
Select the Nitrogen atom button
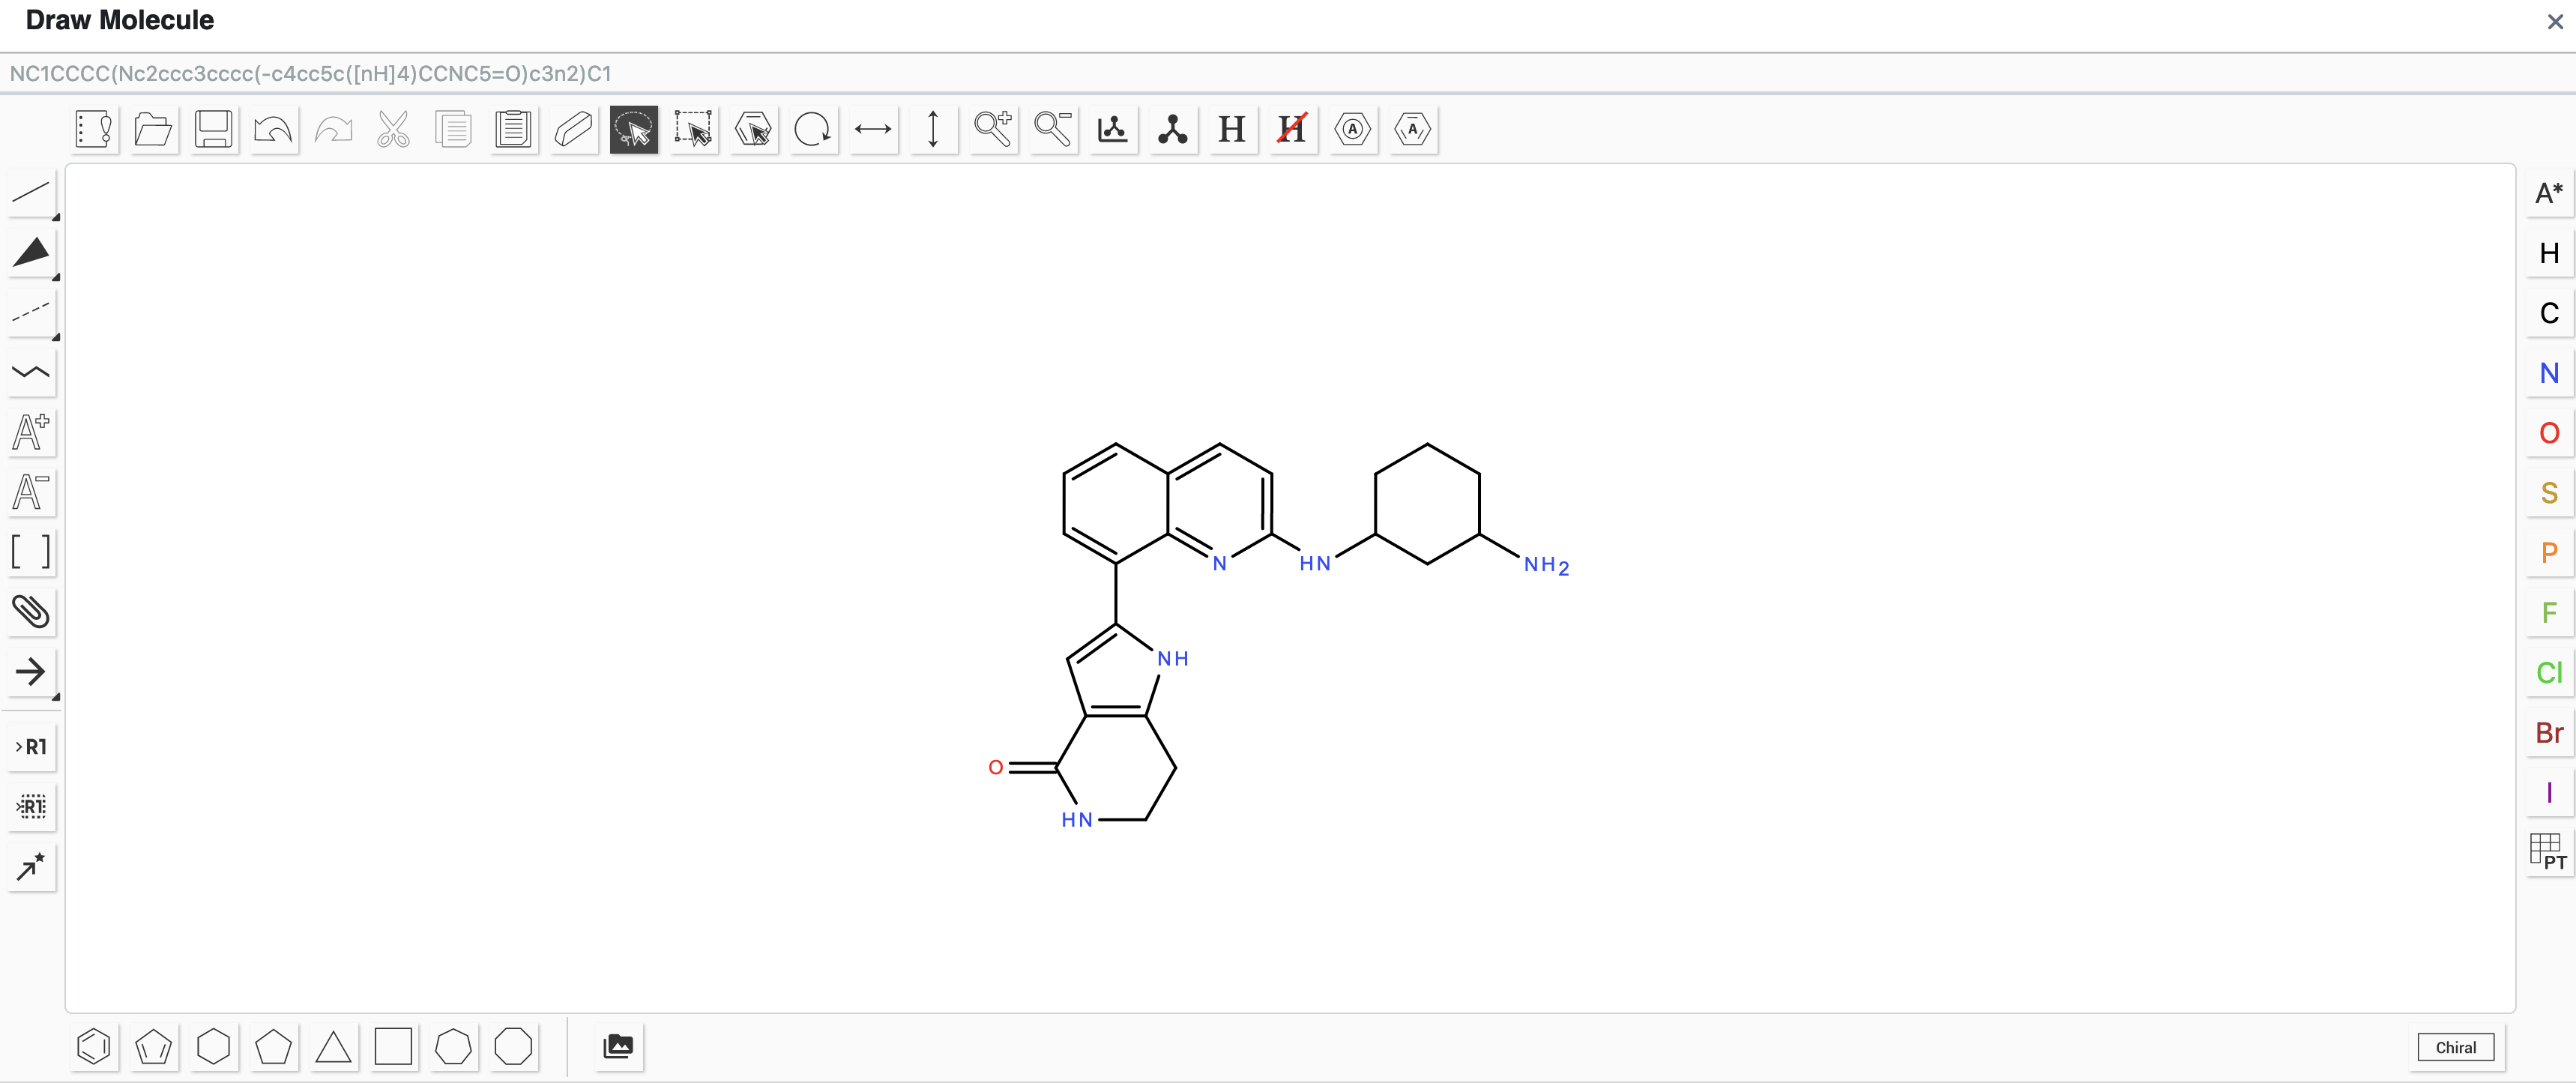click(x=2548, y=372)
